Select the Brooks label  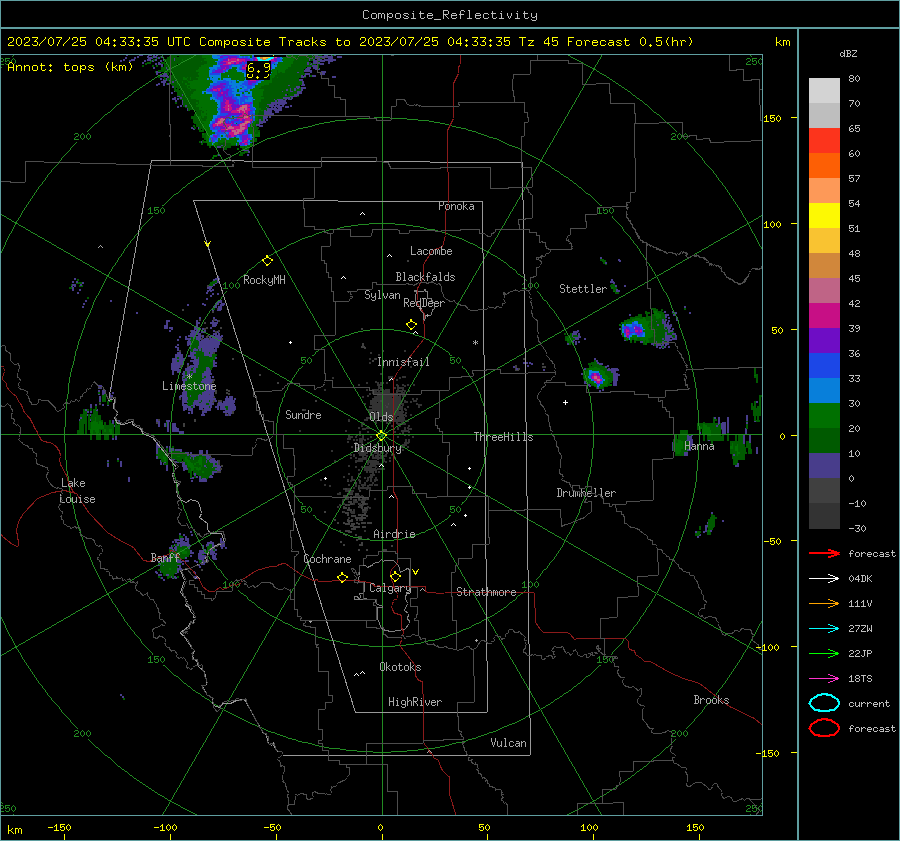(711, 700)
